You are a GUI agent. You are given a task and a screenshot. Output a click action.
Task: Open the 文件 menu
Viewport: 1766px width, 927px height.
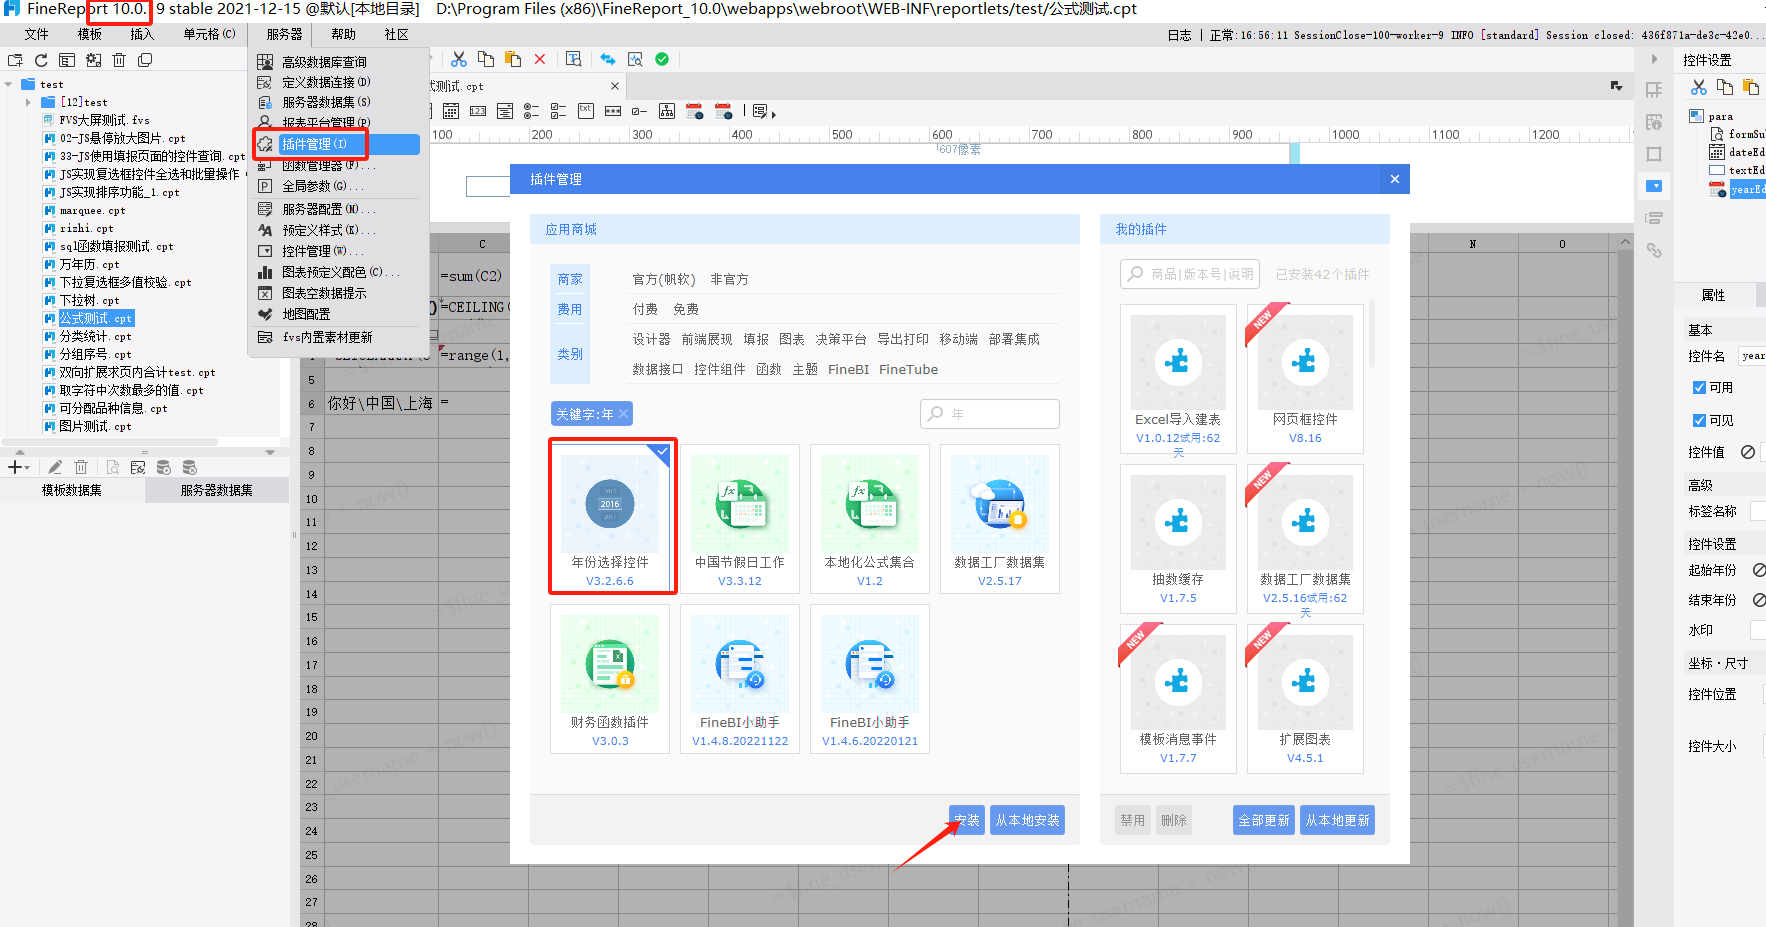[x=37, y=34]
